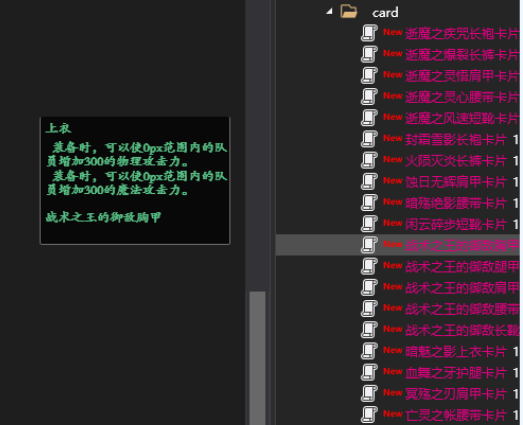Screen dimensions: 523x425
Task: Select file 蚀日无辉肩甲卡片
Action: (x=456, y=182)
